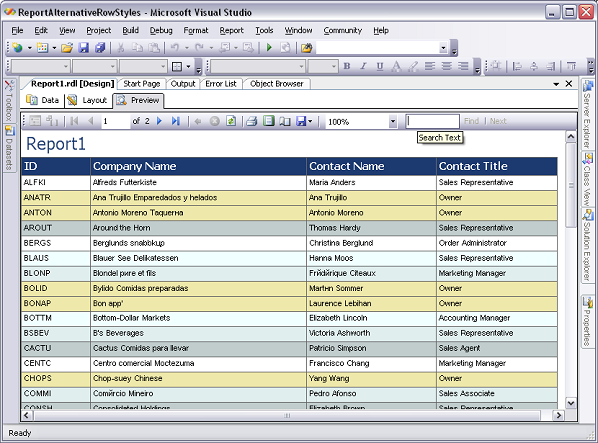This screenshot has height=443, width=598.
Task: Open the export format dropdown arrow
Action: [310, 121]
